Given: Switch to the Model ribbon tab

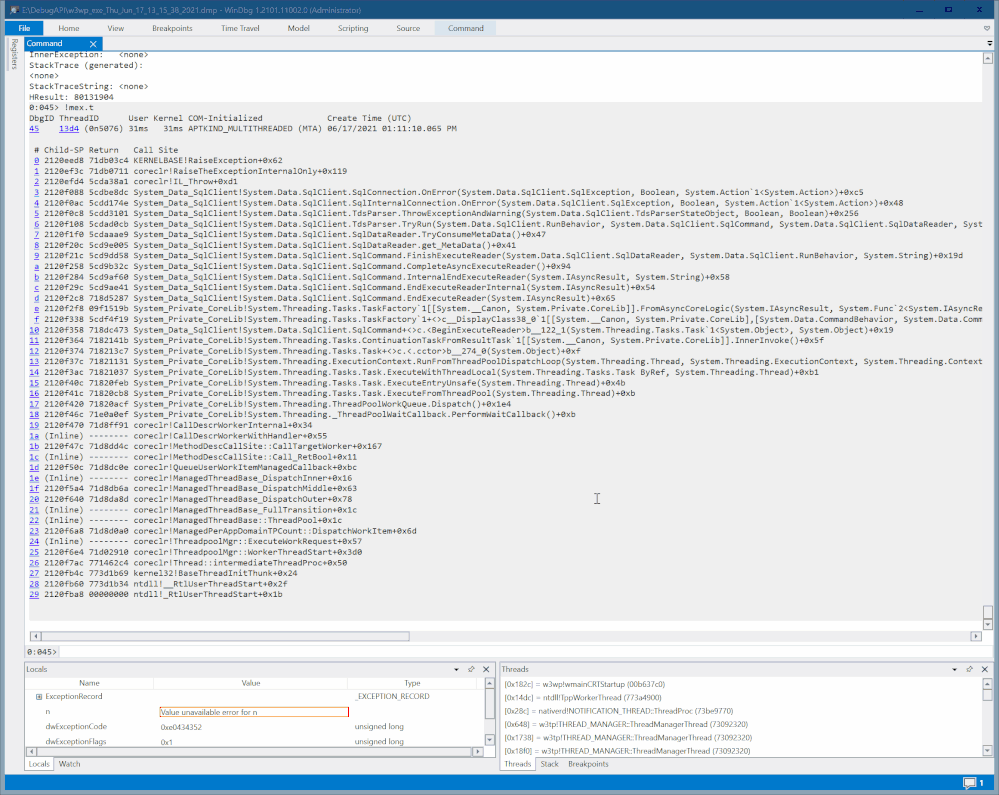Looking at the screenshot, I should pos(298,28).
